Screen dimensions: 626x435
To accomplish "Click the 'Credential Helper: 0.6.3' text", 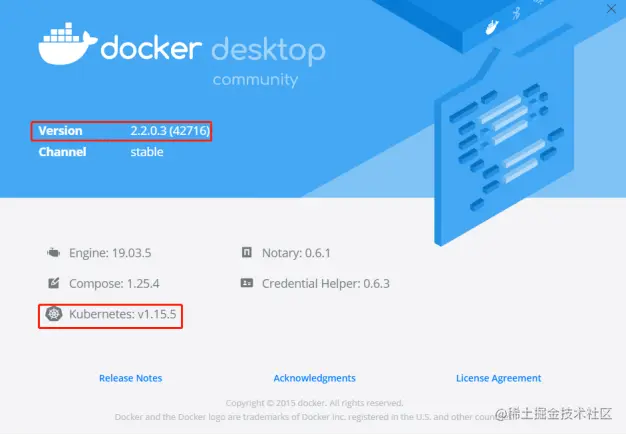I will pyautogui.click(x=326, y=283).
